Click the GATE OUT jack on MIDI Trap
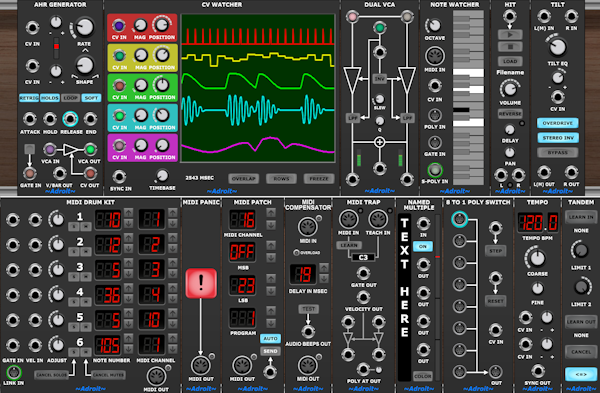This screenshot has width=600, height=393. (x=363, y=273)
